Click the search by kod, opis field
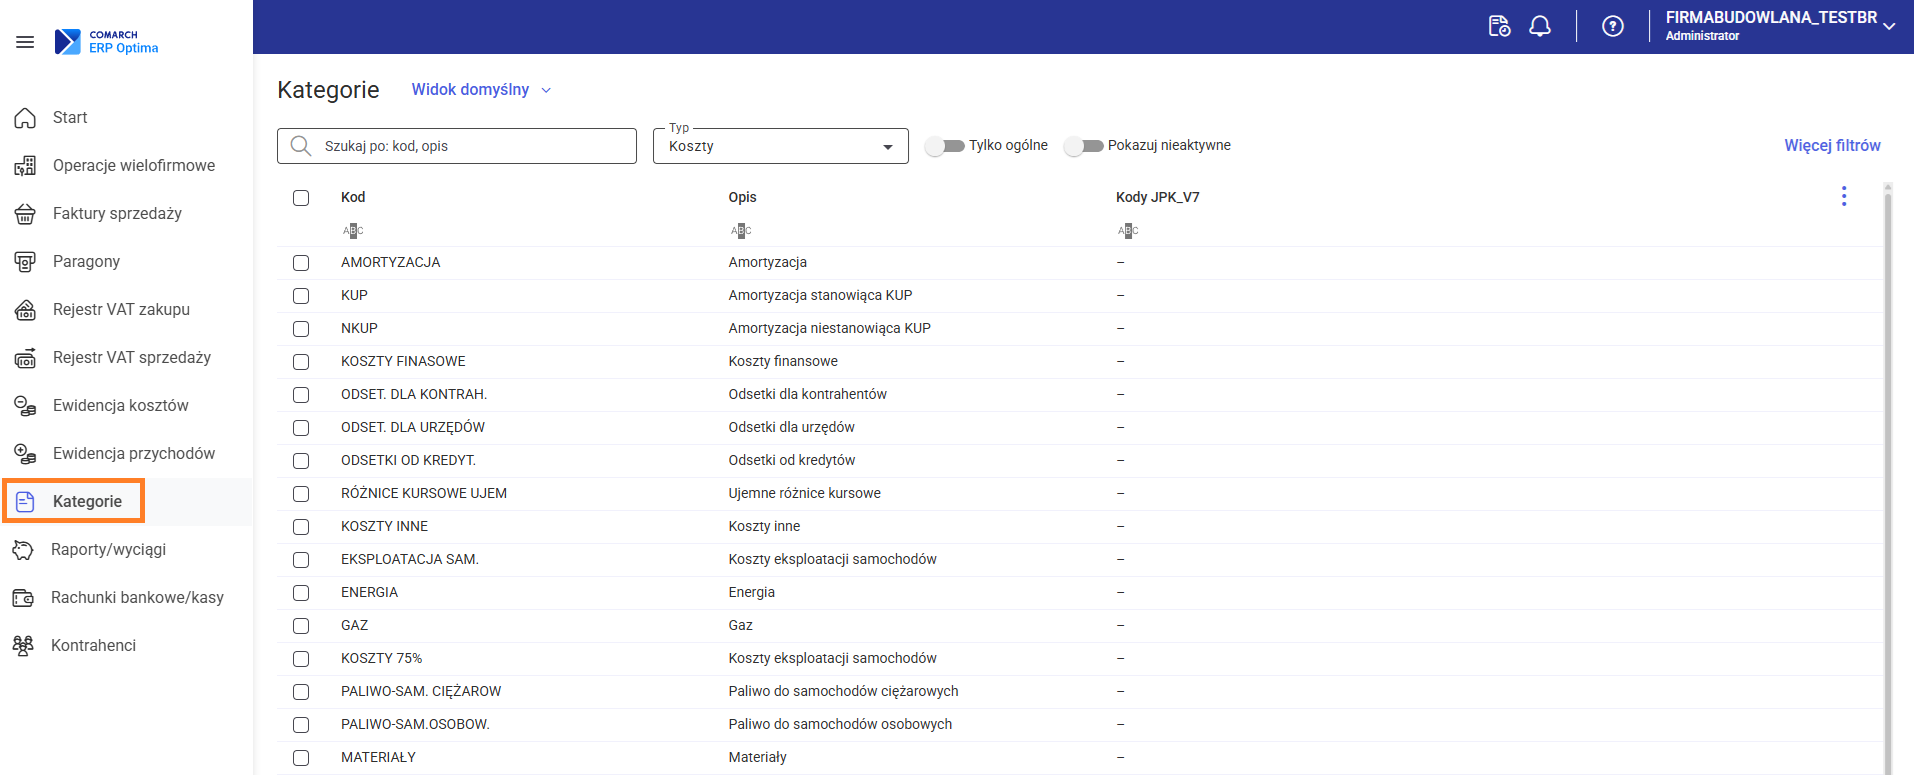 (x=457, y=146)
